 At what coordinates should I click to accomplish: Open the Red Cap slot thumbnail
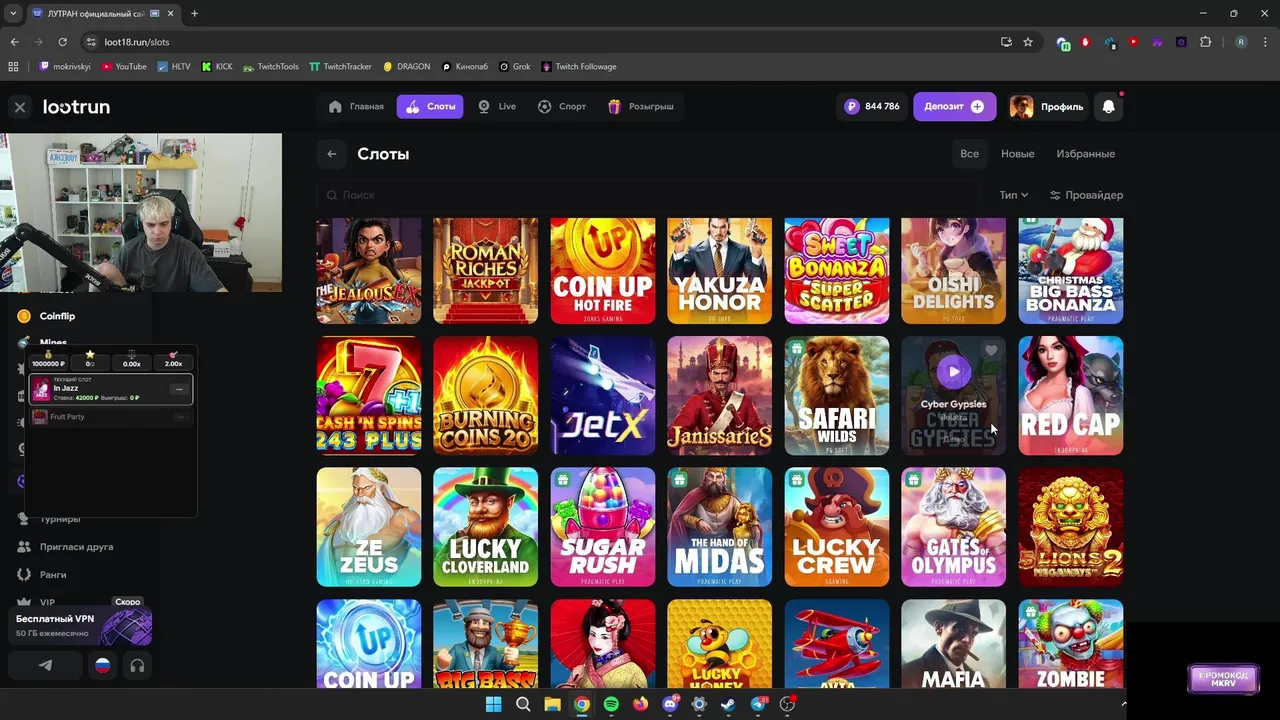point(1071,396)
